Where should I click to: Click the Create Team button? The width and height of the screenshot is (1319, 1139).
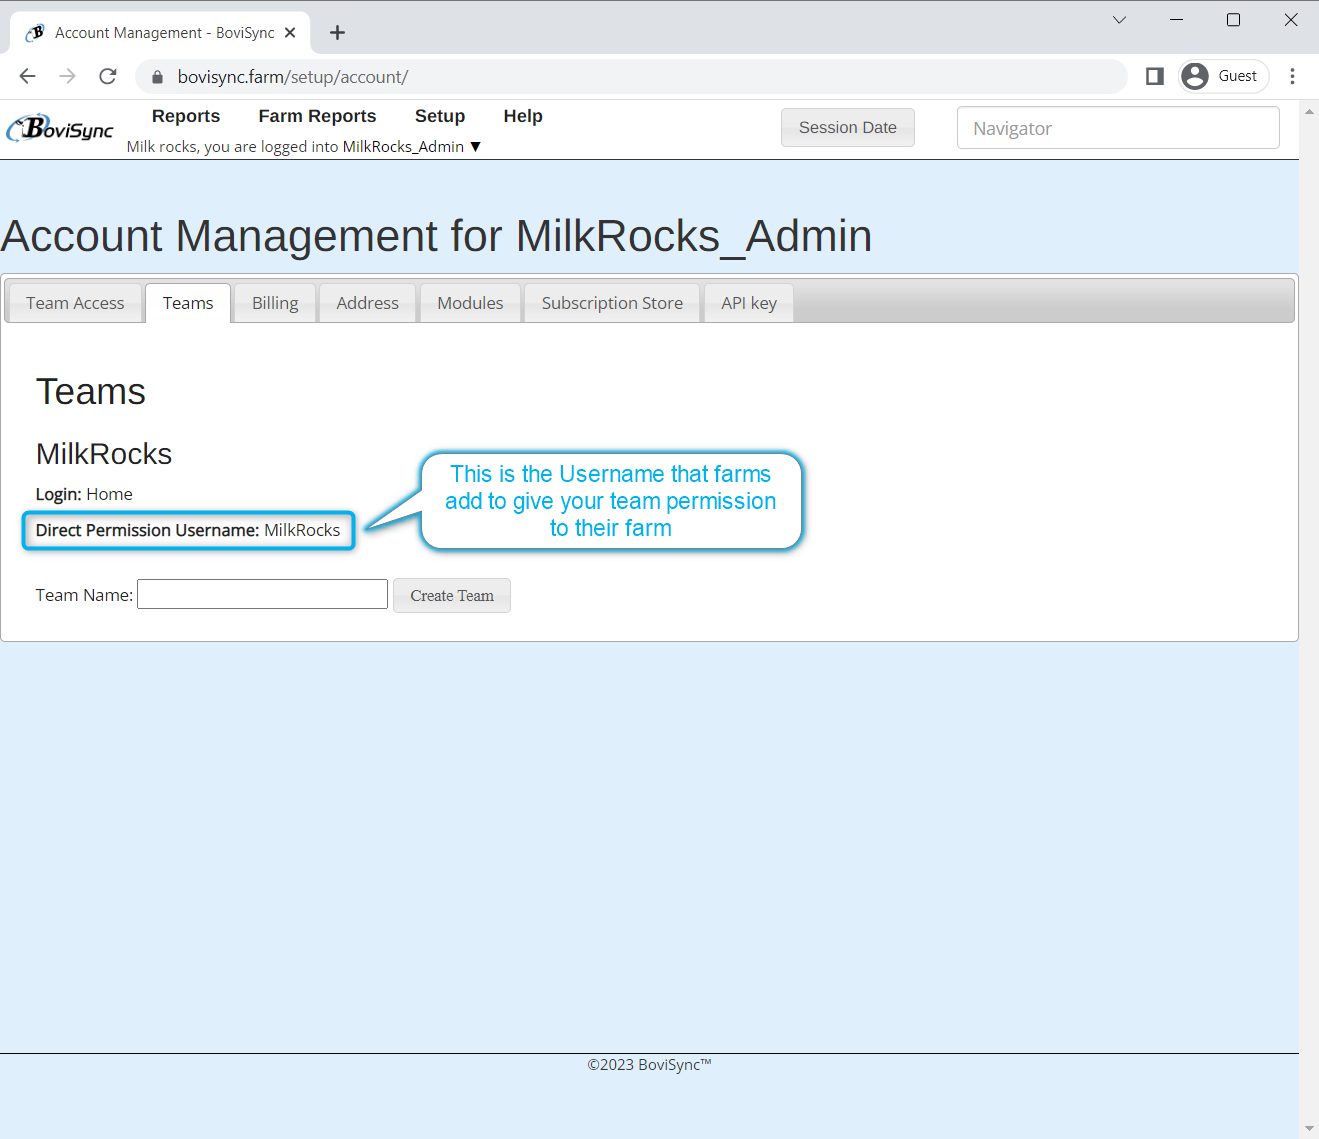click(x=452, y=596)
